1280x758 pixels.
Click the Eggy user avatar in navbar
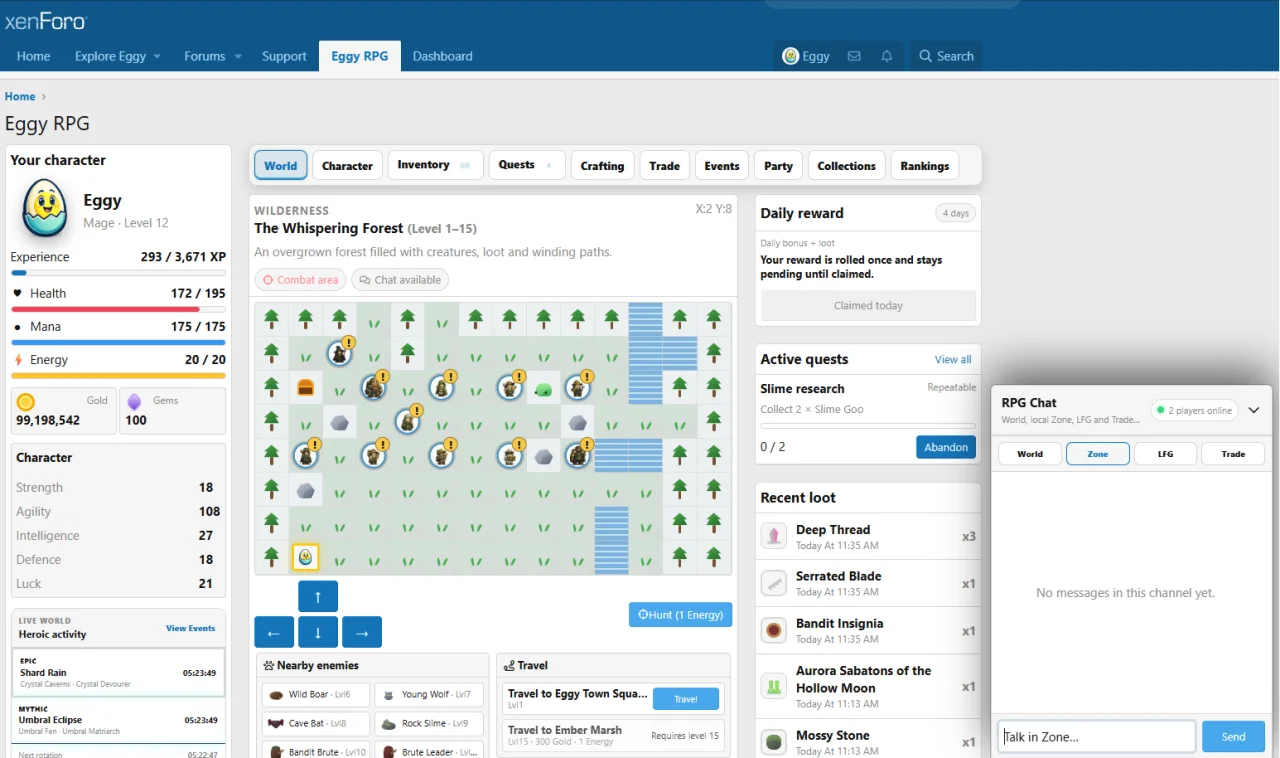790,56
